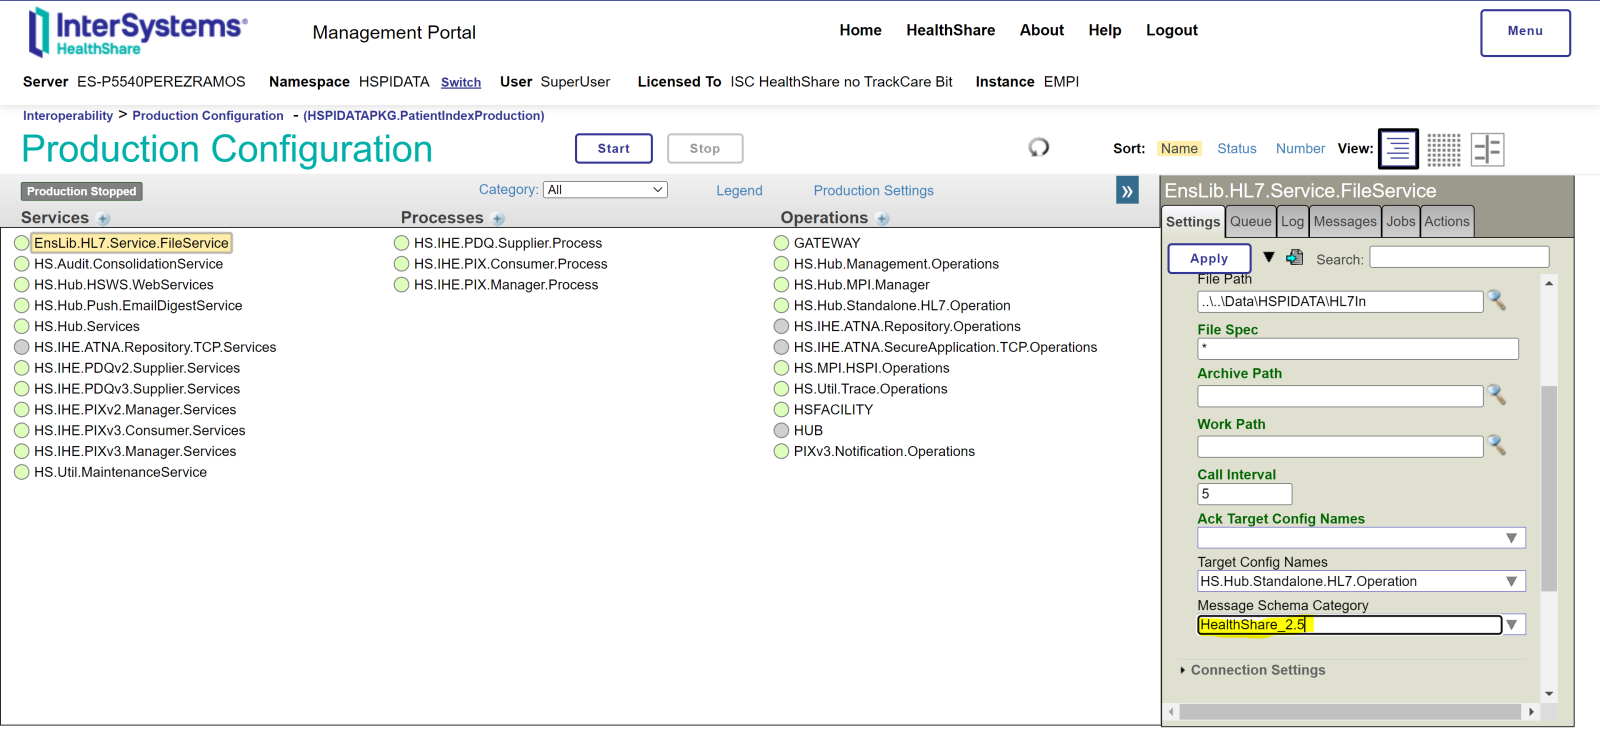Switch to list view icon
The height and width of the screenshot is (743, 1600).
pos(1398,149)
